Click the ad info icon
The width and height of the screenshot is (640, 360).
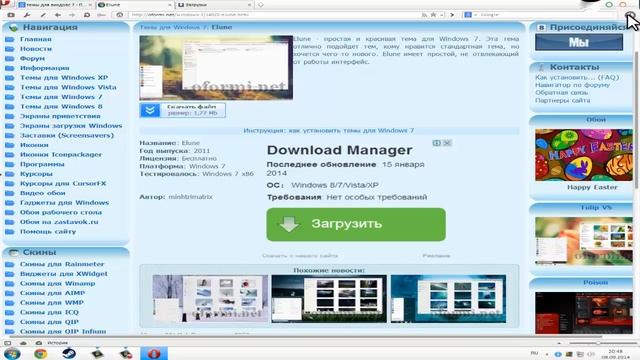point(436,143)
